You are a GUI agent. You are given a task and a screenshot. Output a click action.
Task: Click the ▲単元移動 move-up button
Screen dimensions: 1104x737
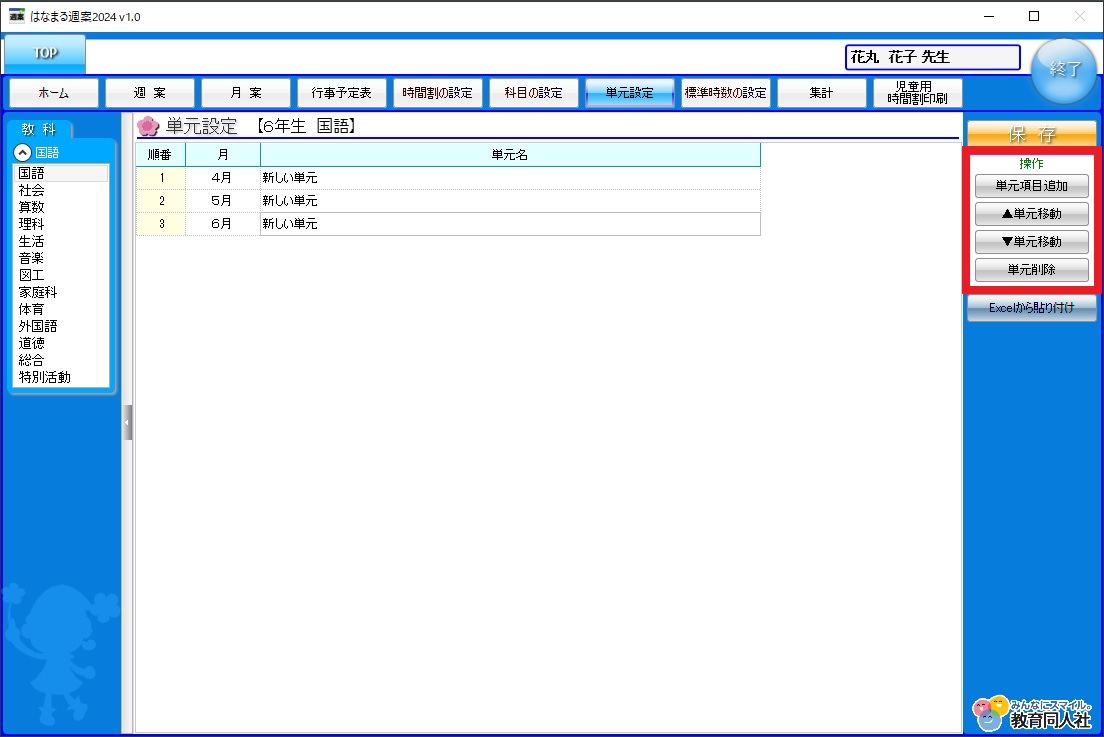[1031, 214]
